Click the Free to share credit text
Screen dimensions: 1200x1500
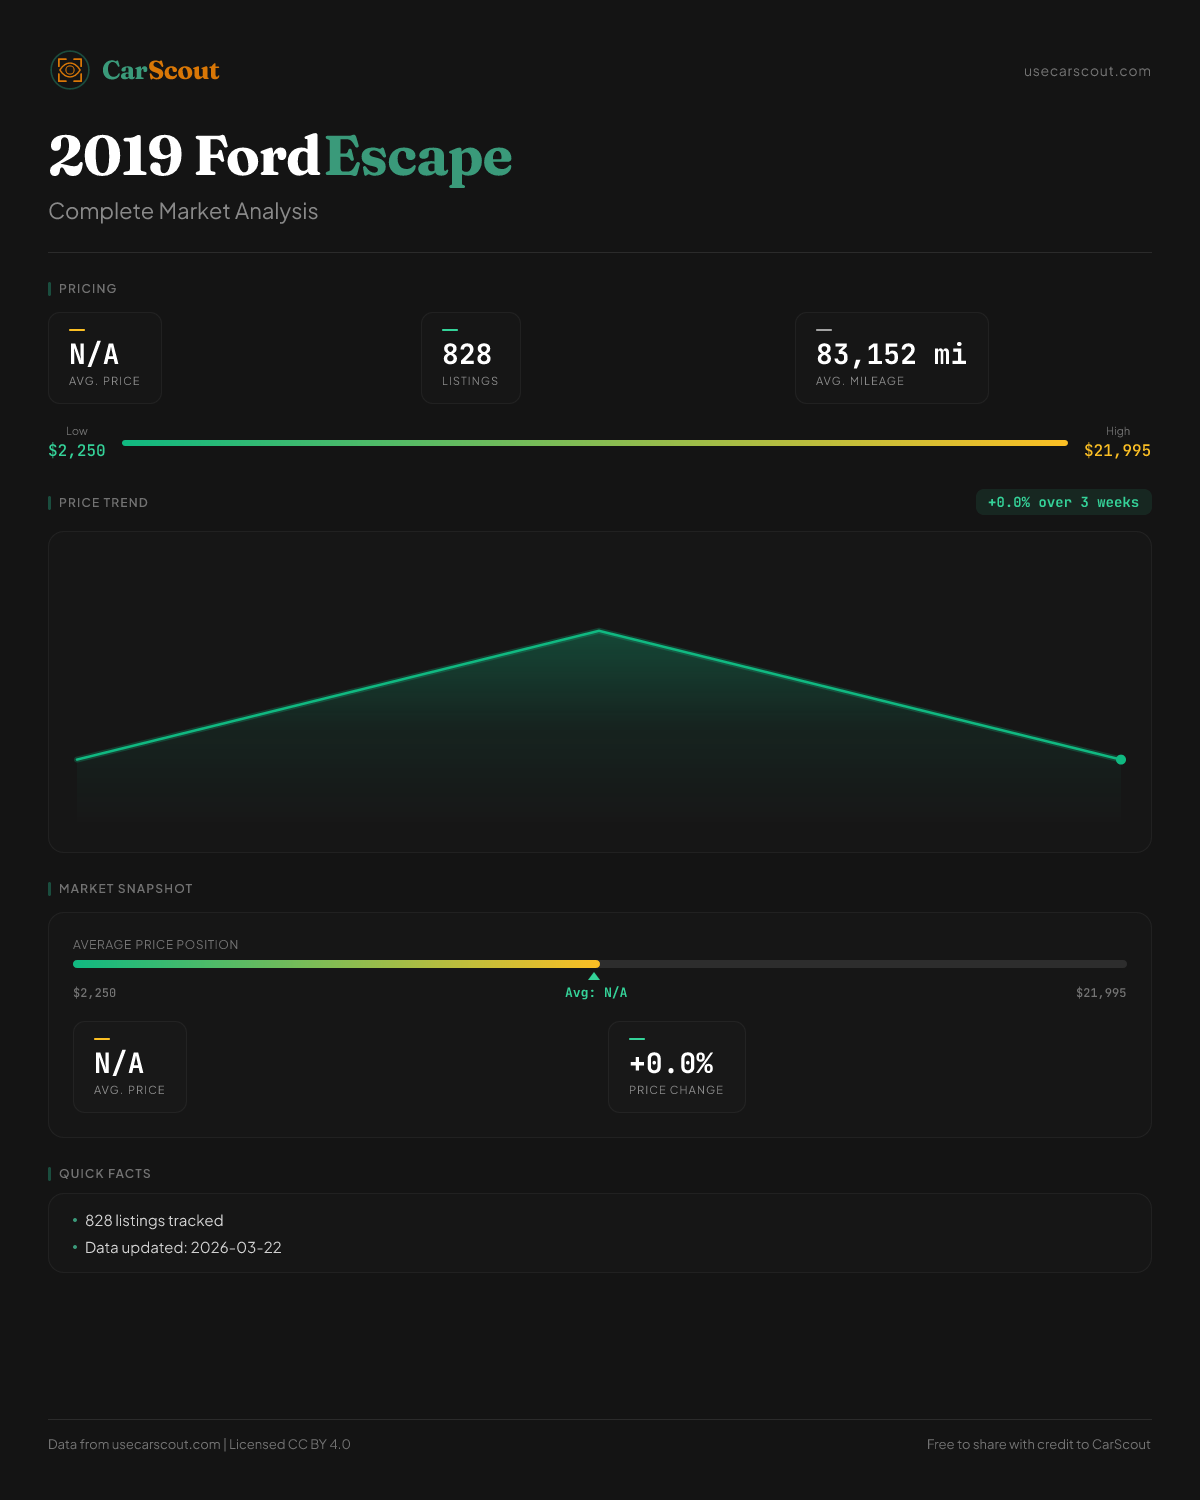[1038, 1444]
